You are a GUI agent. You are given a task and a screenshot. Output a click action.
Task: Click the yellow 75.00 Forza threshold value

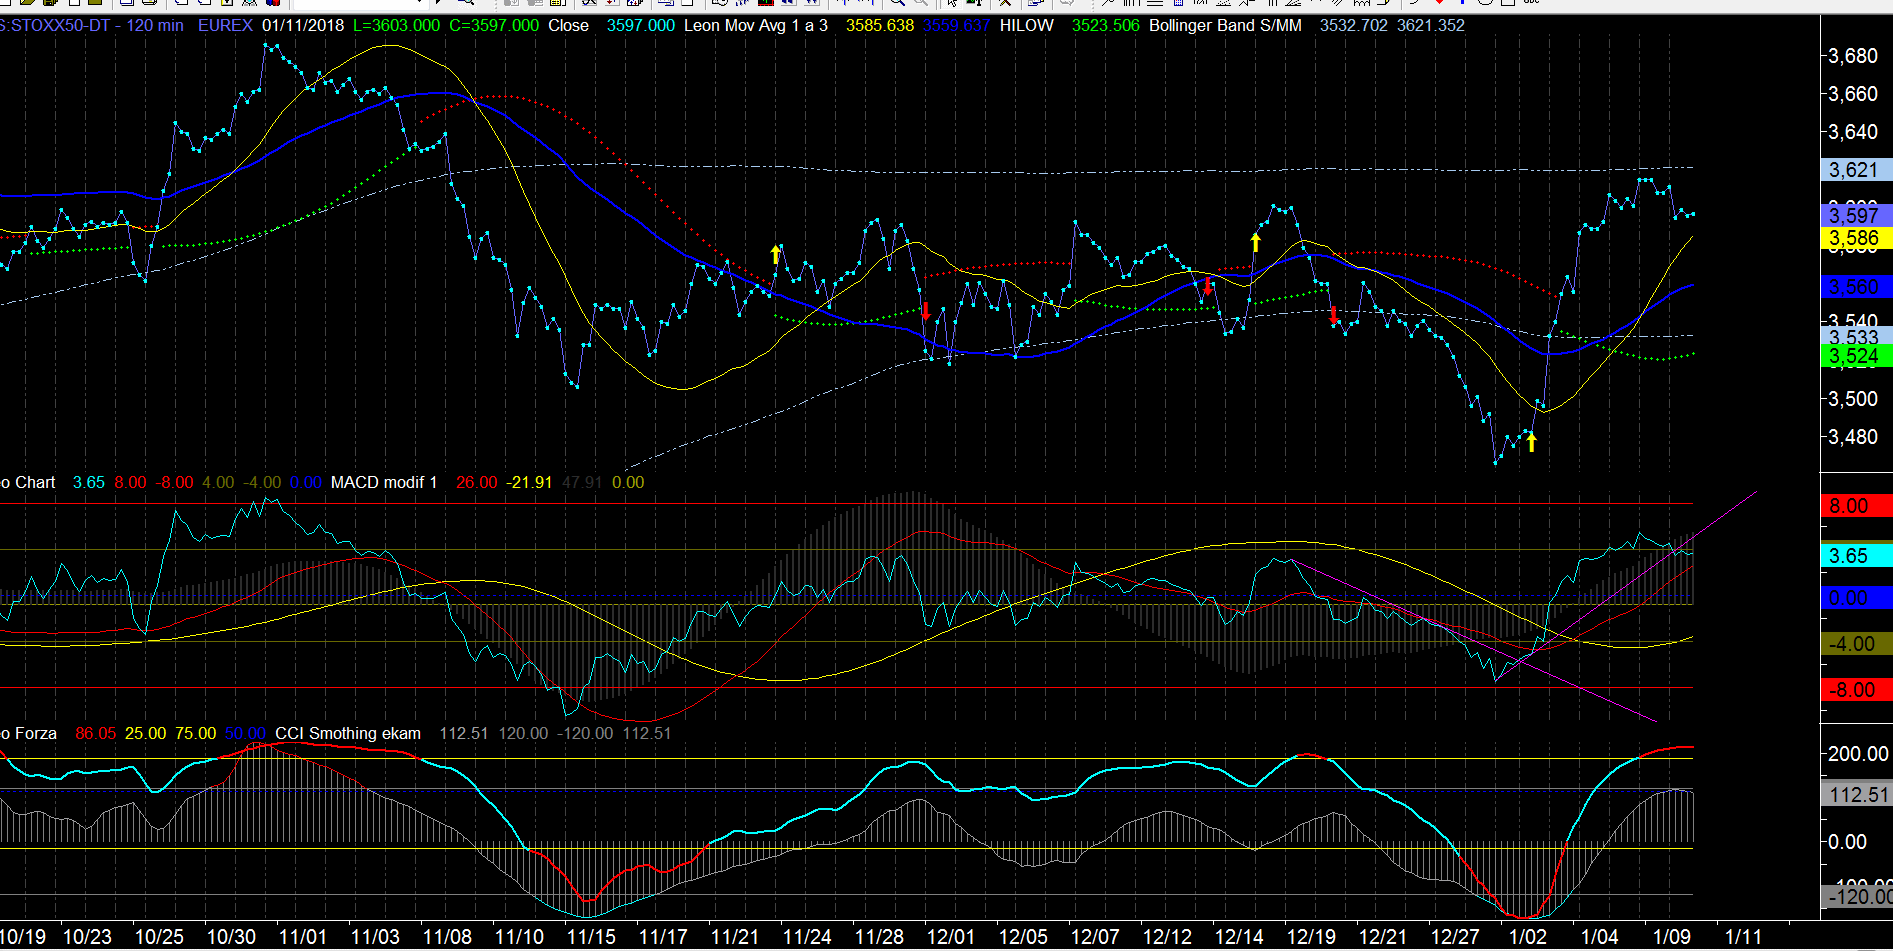(x=195, y=733)
